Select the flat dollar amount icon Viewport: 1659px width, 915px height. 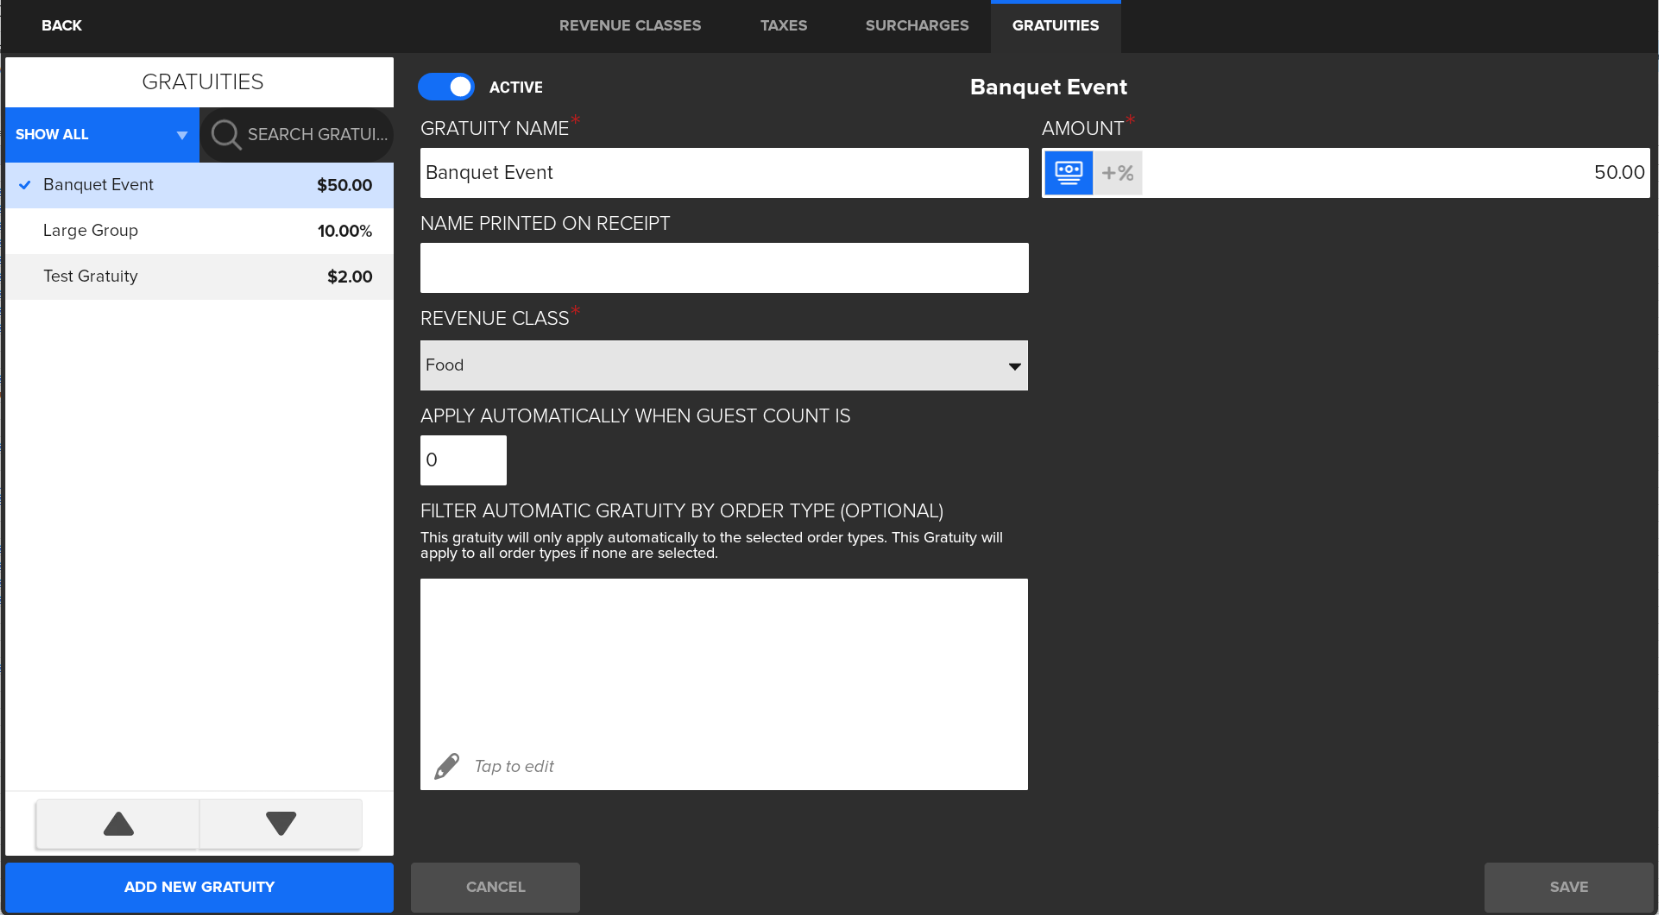tap(1068, 173)
